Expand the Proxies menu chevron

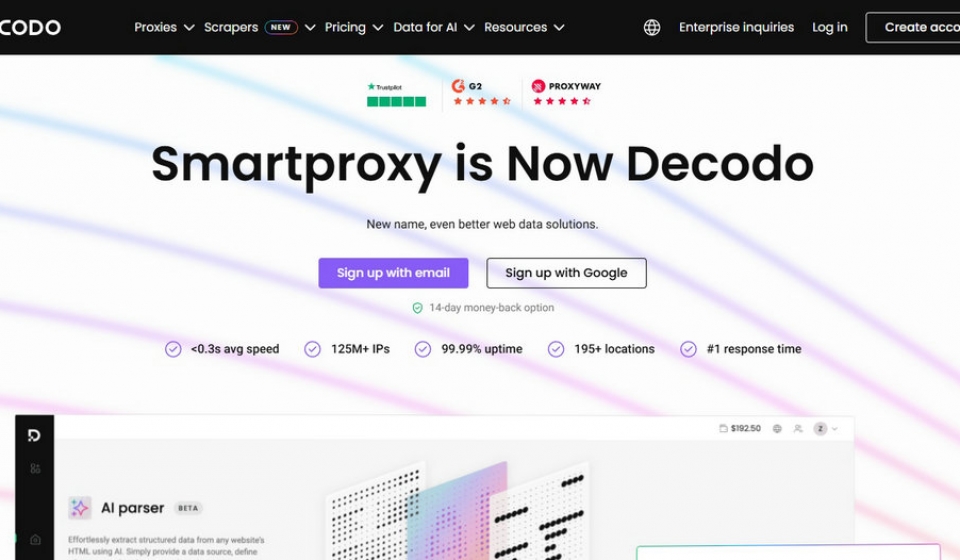[x=189, y=28]
